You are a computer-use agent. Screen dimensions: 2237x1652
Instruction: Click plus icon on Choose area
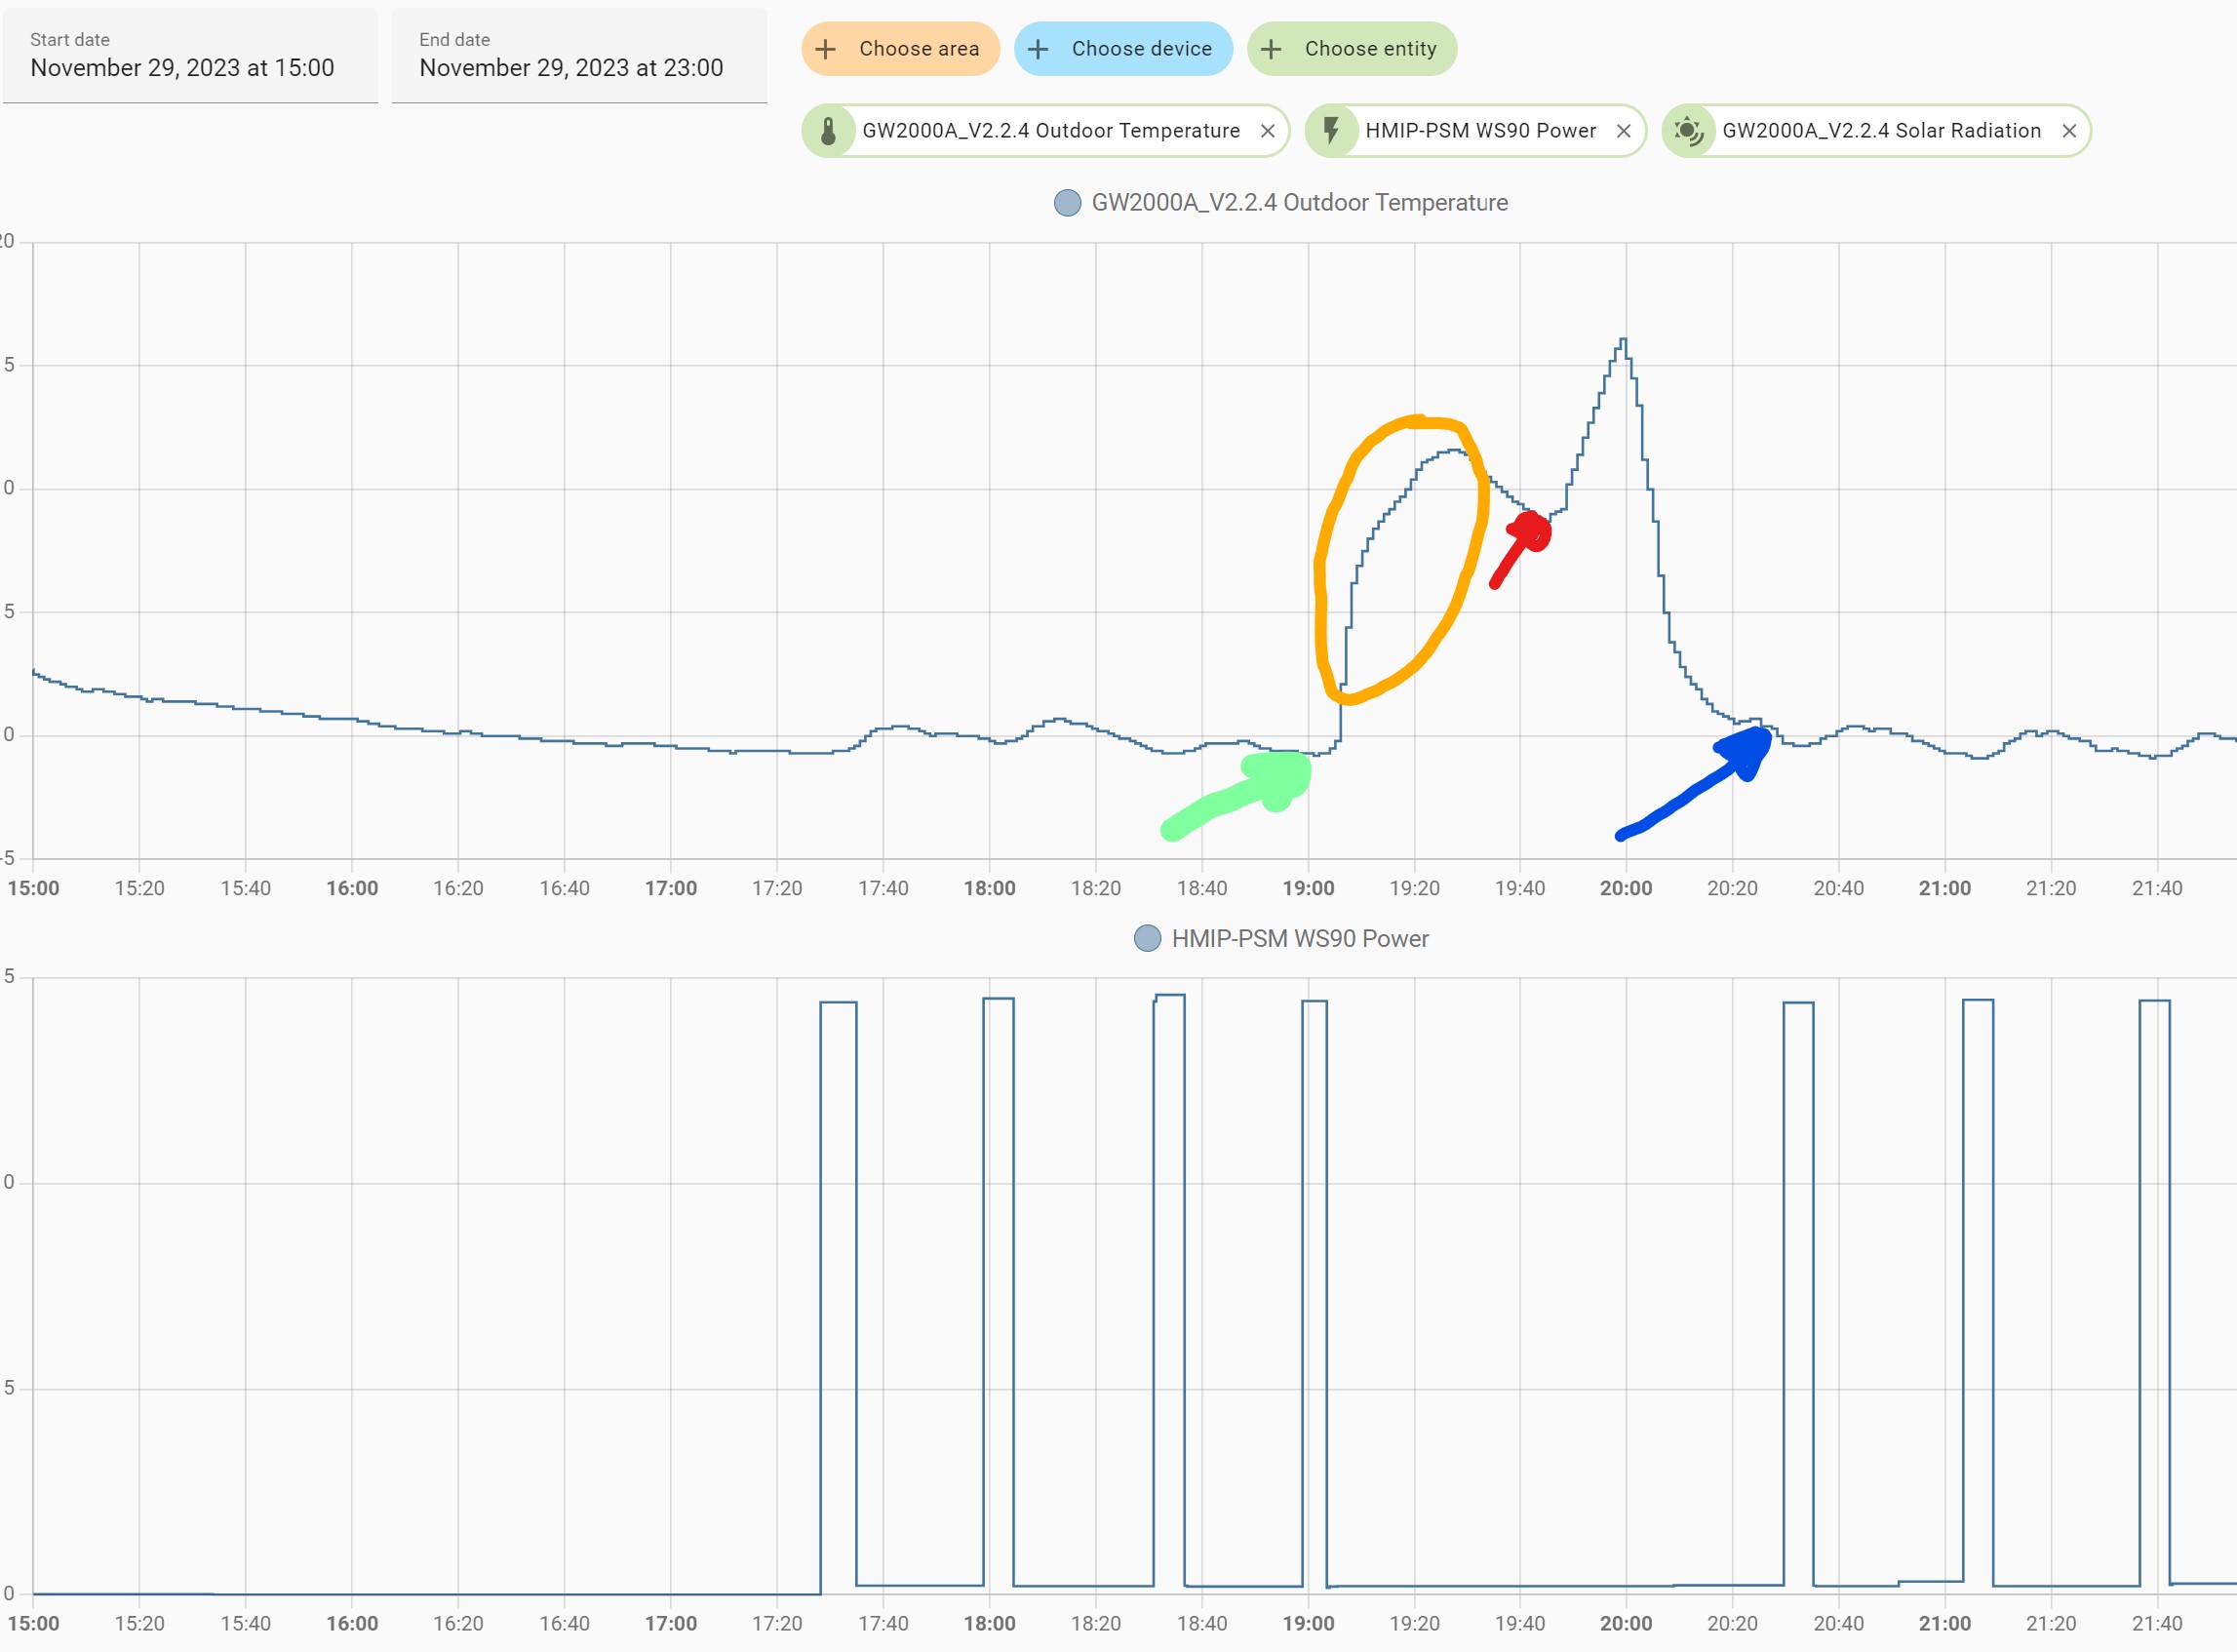point(825,49)
